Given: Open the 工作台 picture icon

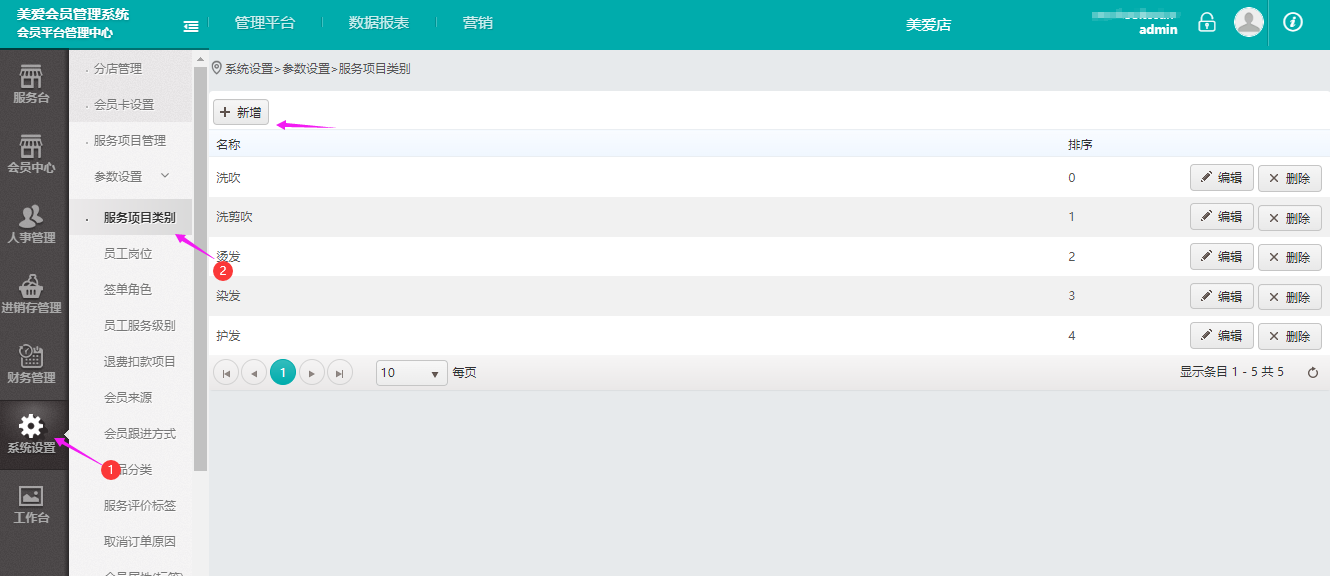Looking at the screenshot, I should pyautogui.click(x=31, y=497).
